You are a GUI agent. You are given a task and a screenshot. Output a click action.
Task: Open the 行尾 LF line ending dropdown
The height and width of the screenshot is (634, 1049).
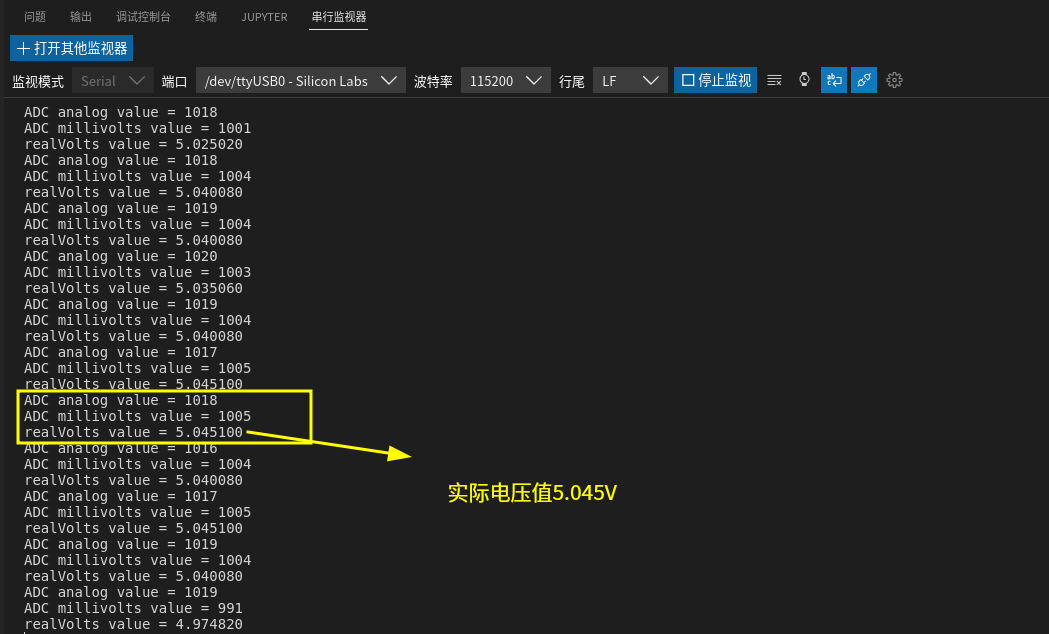[630, 81]
